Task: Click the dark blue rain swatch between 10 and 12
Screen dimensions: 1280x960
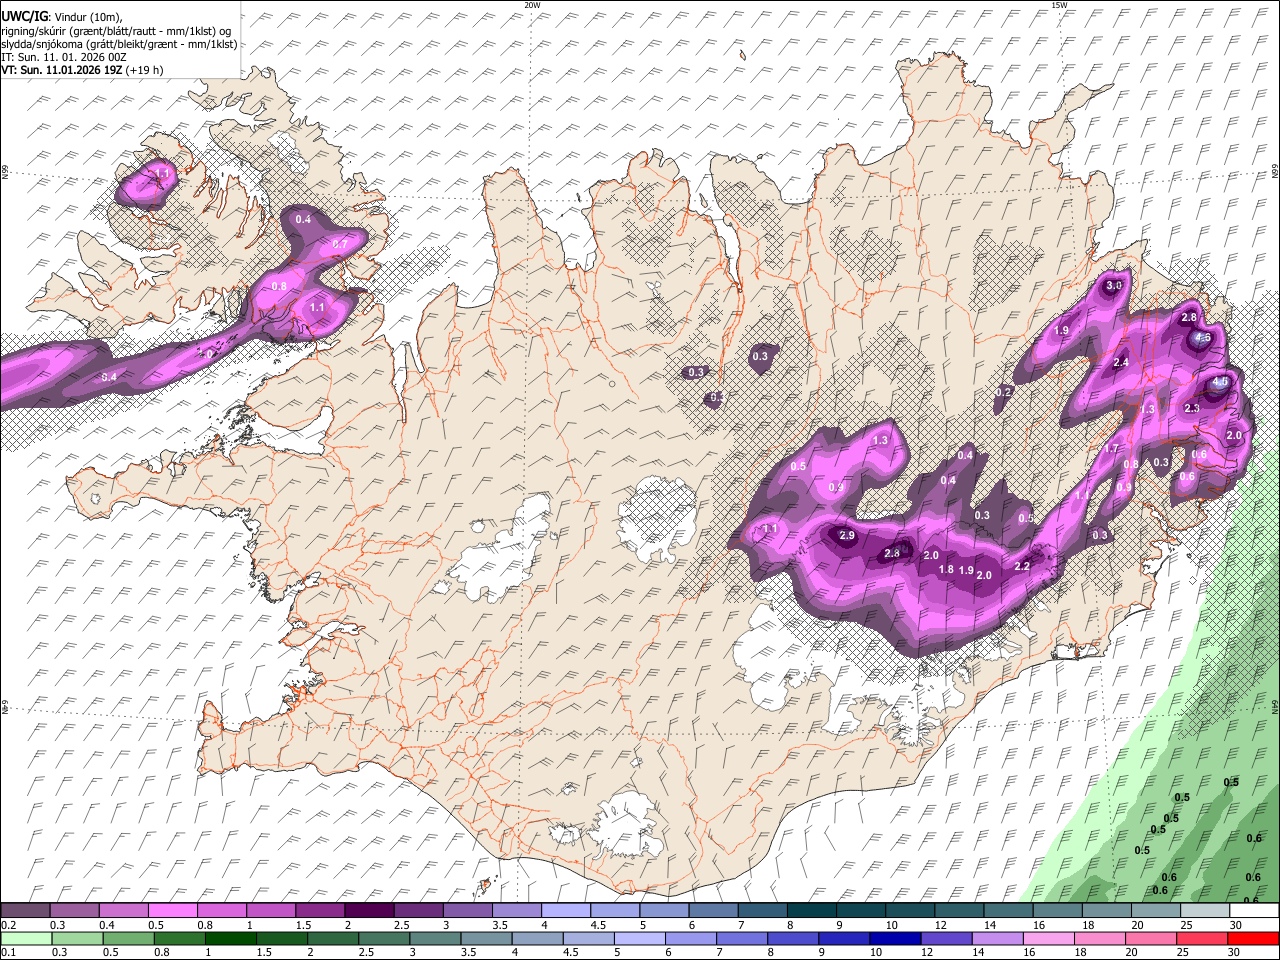Action: point(894,939)
